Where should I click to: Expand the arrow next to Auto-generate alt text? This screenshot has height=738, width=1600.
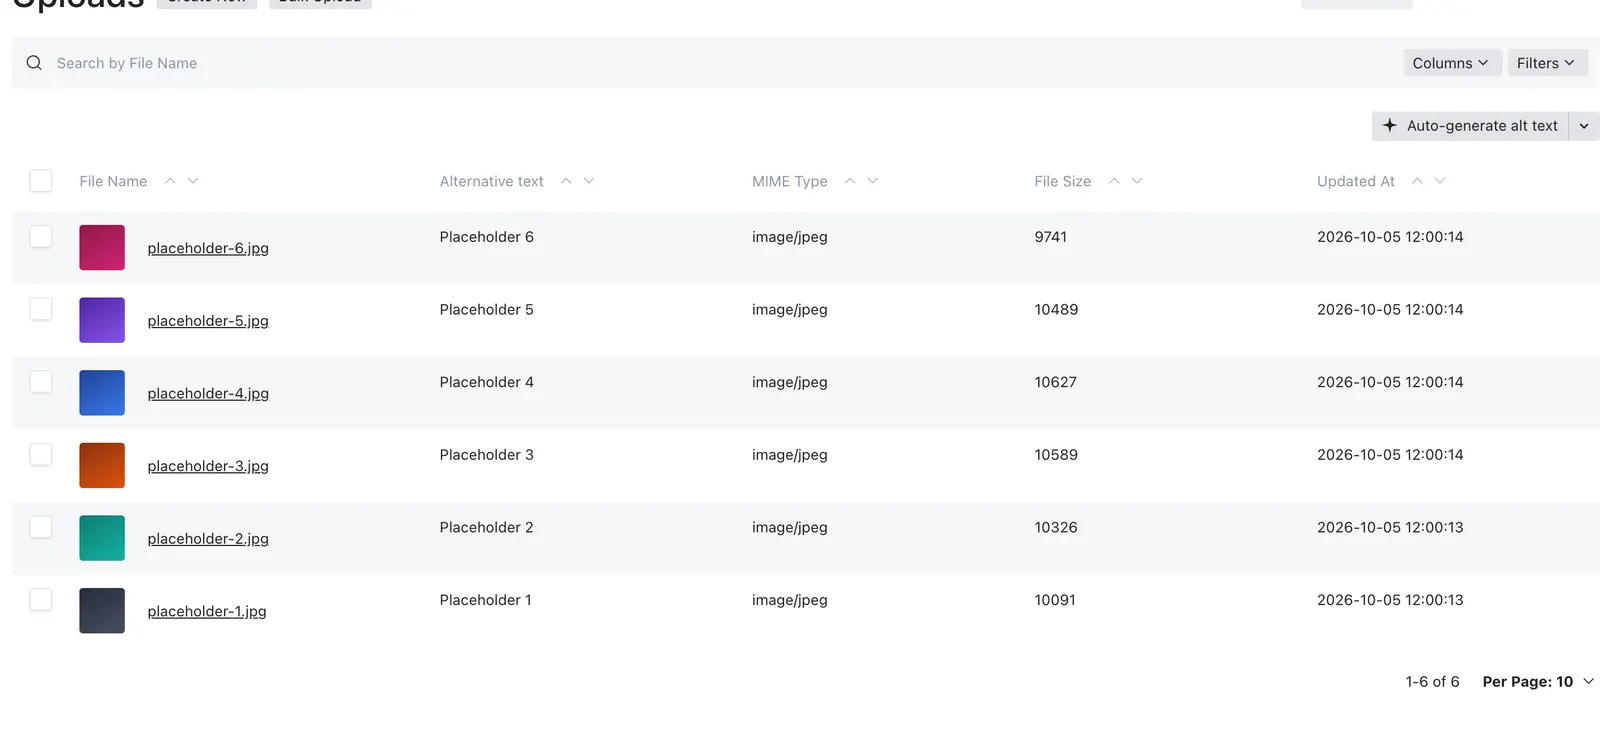pos(1584,126)
